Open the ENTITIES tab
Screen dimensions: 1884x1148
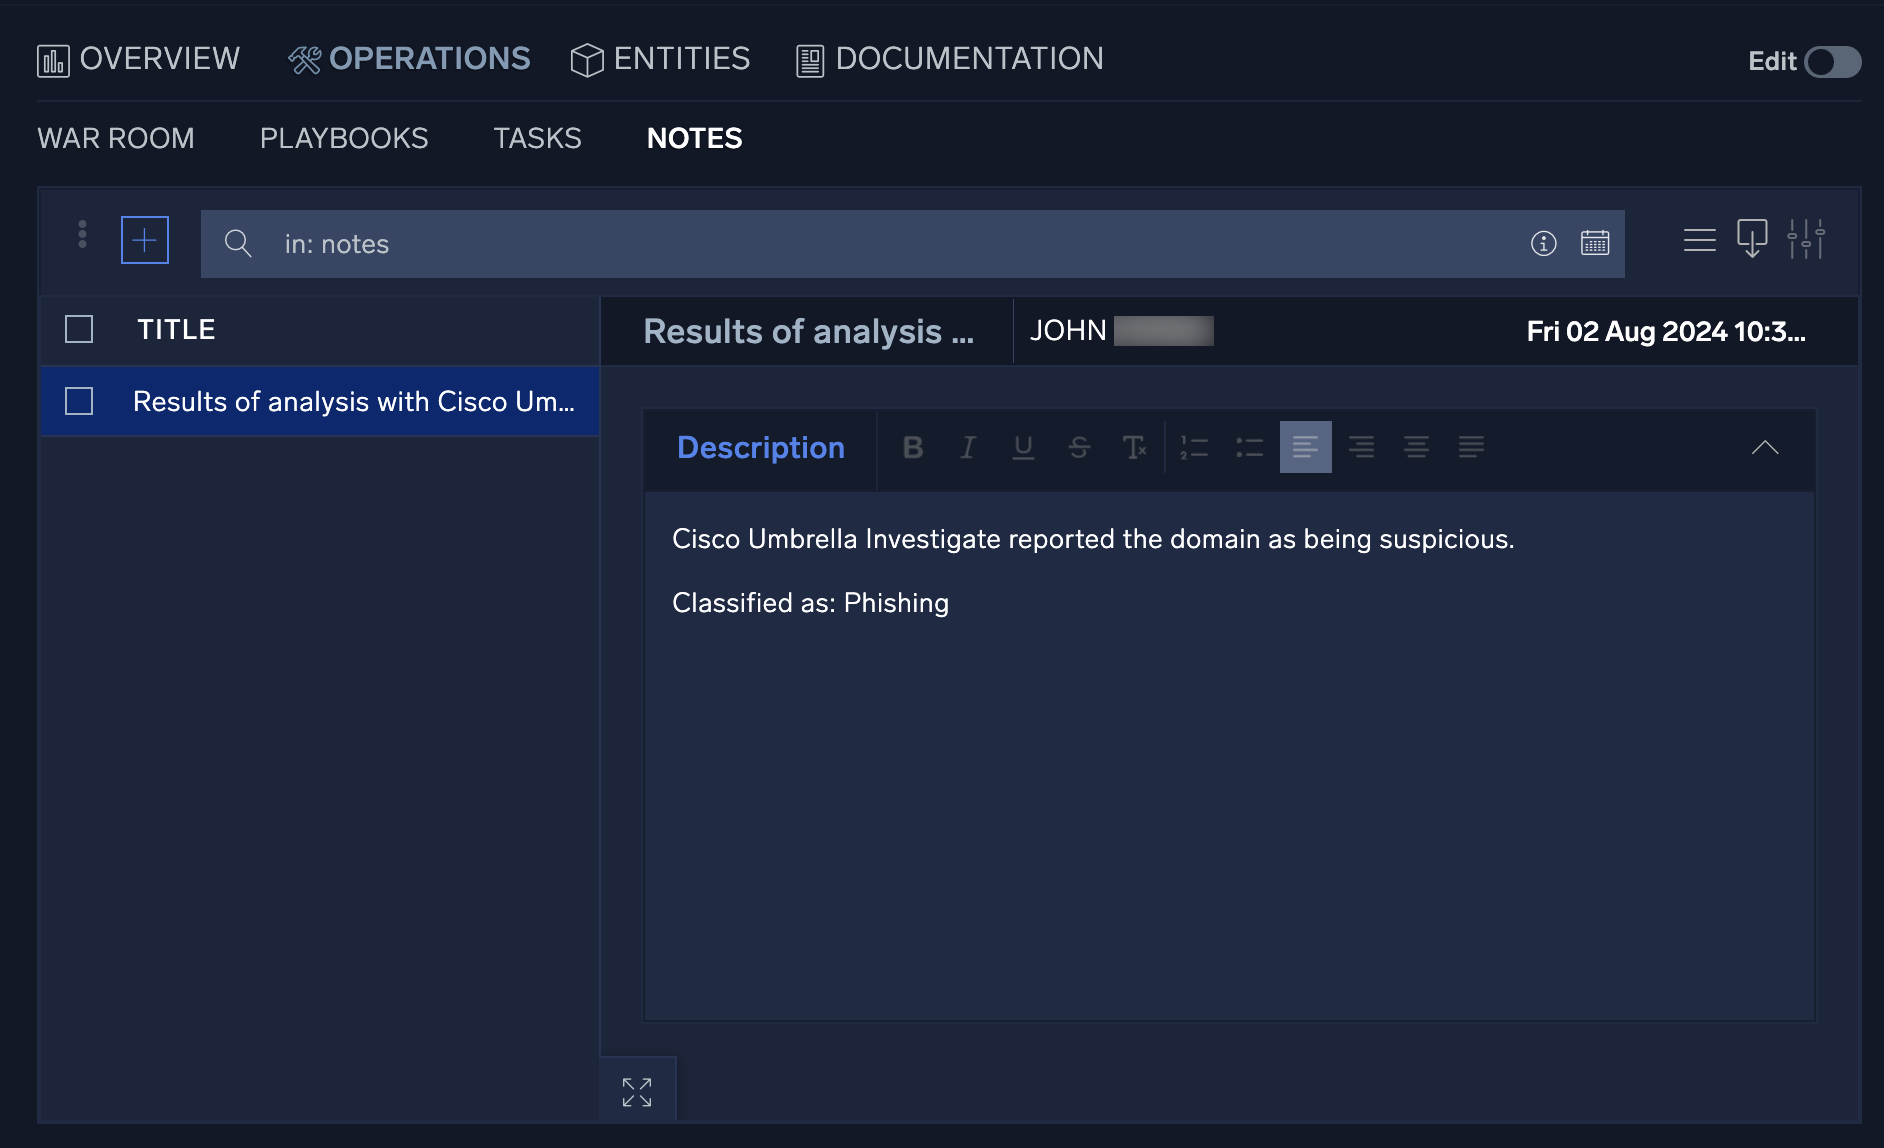coord(661,60)
